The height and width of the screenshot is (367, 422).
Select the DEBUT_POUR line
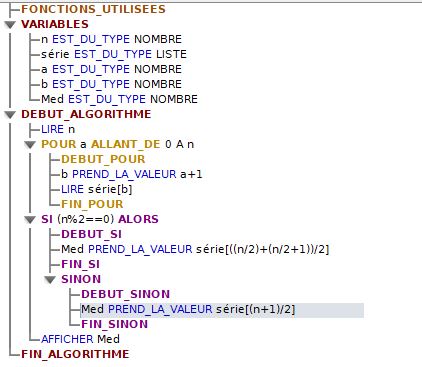(x=103, y=159)
